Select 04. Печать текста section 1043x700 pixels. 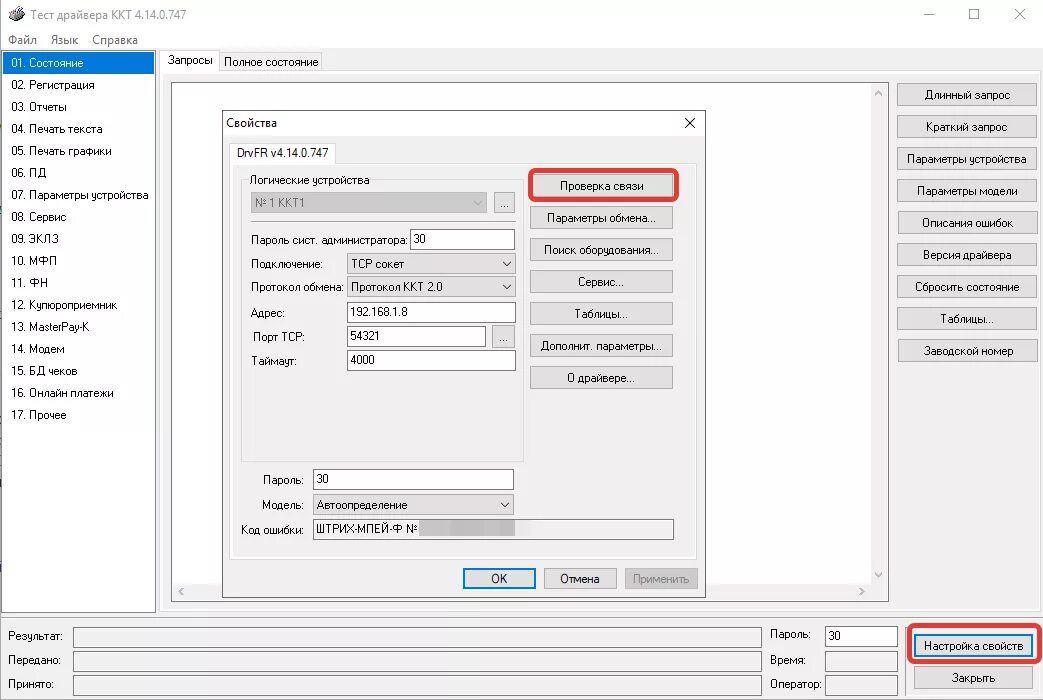pos(78,129)
